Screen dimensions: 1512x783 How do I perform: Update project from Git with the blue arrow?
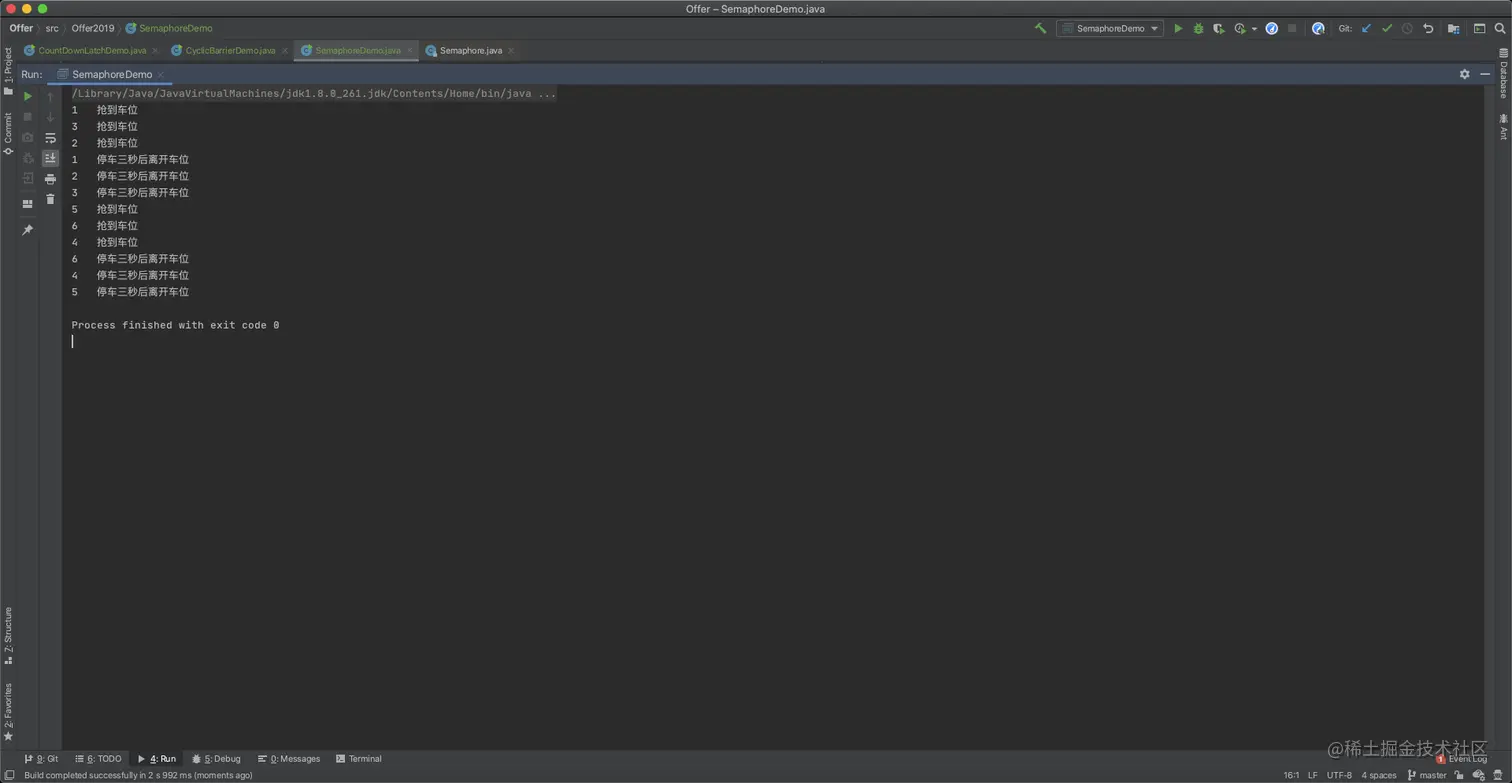1366,28
